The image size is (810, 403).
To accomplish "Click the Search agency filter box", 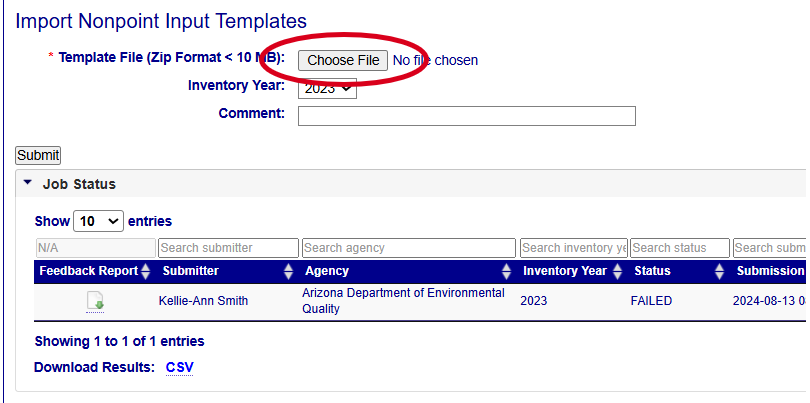I will pos(409,248).
